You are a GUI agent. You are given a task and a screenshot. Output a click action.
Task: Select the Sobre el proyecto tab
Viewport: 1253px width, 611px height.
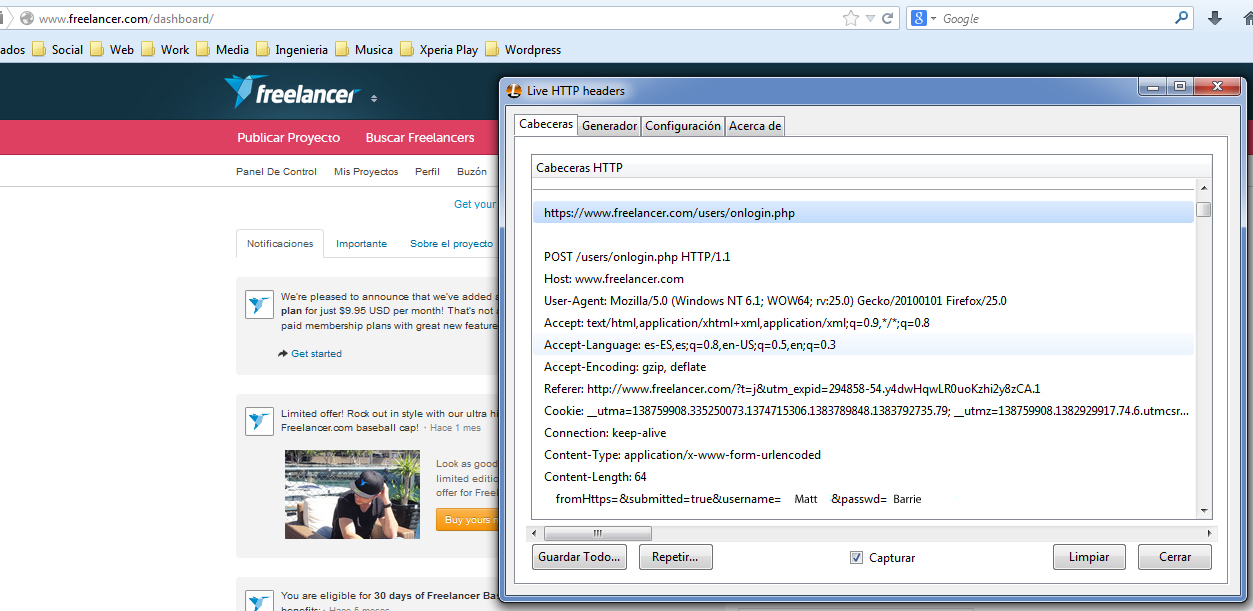click(x=451, y=244)
